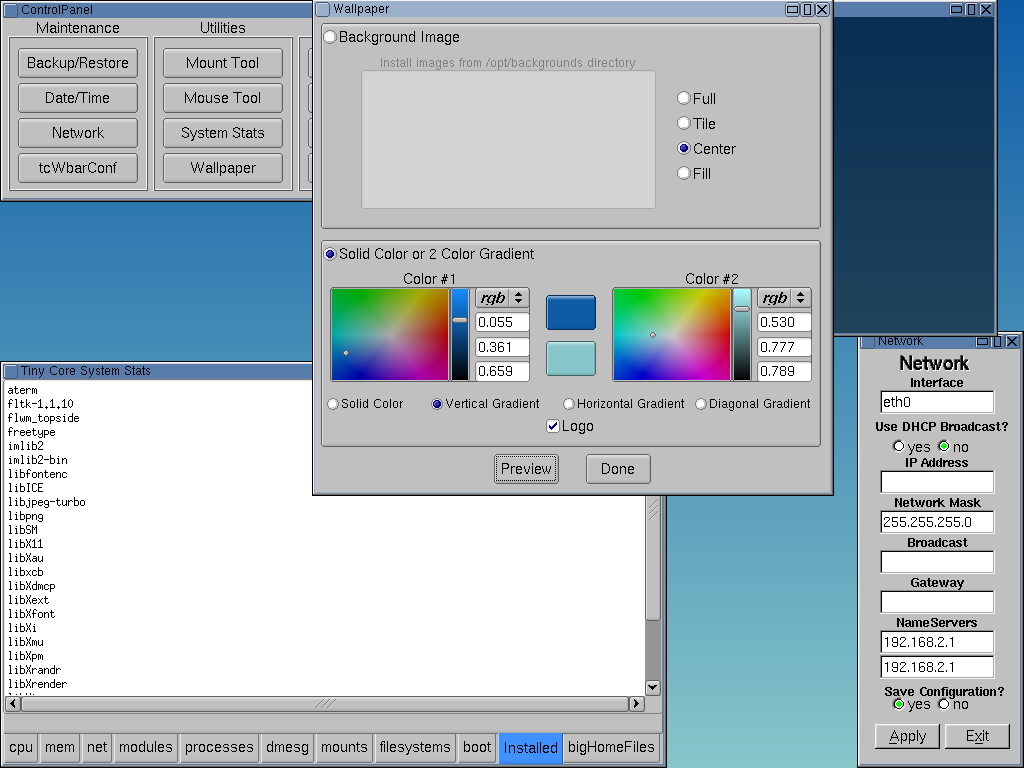Click Color #1 red value field 0.055
Image resolution: width=1024 pixels, height=768 pixels.
click(502, 322)
